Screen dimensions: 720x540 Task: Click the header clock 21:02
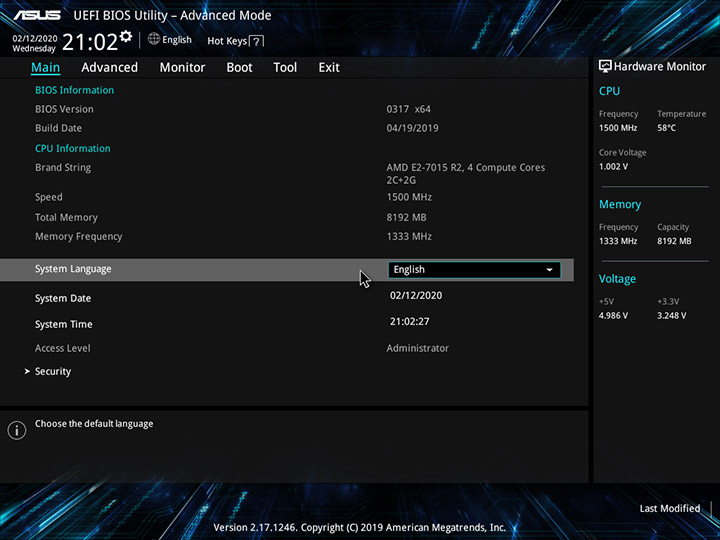tap(90, 42)
